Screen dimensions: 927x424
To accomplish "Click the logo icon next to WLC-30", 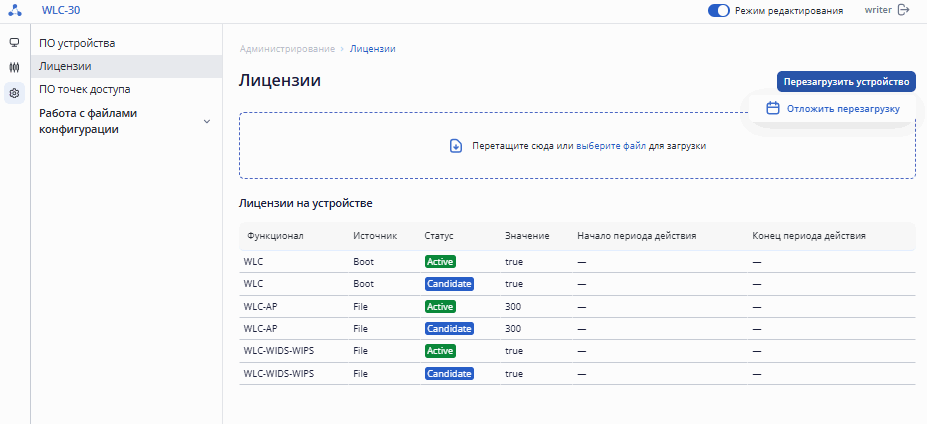I will (14, 10).
